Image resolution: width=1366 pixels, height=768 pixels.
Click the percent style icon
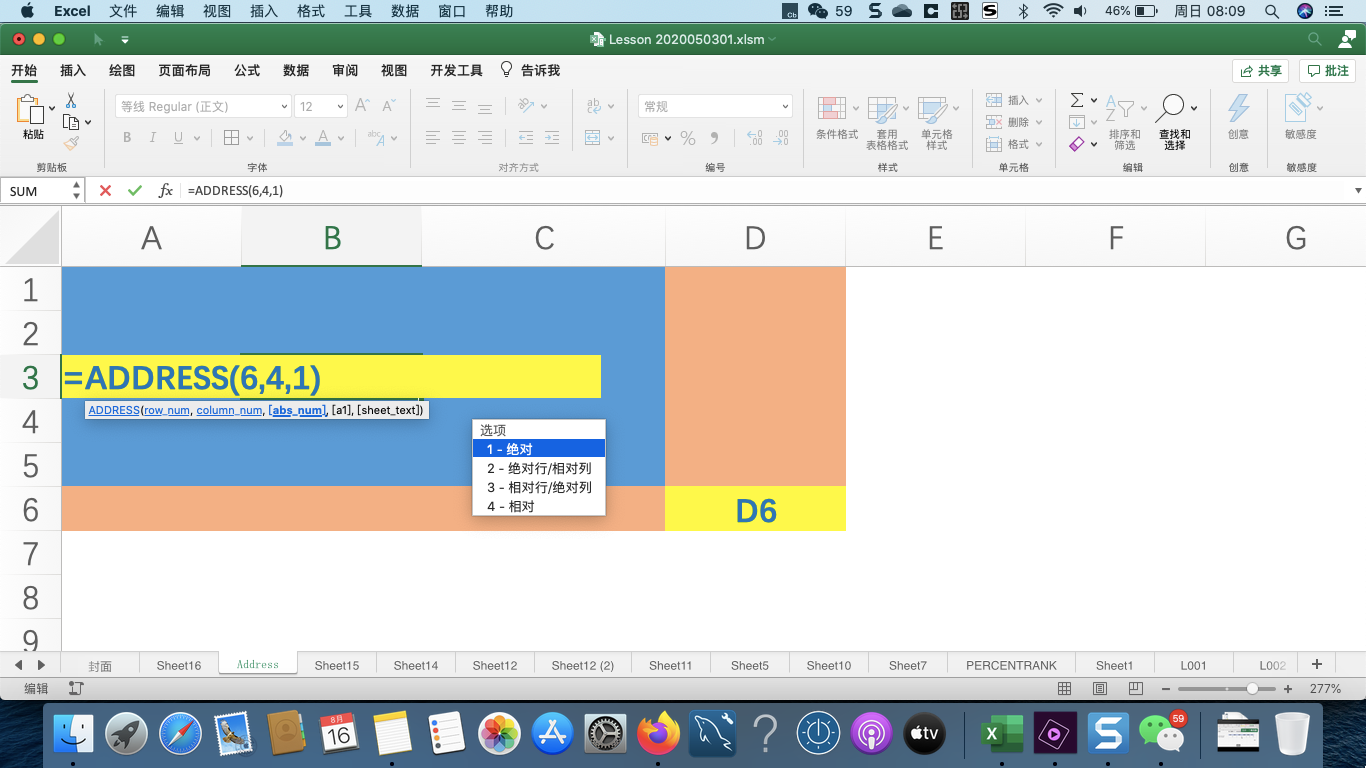688,138
